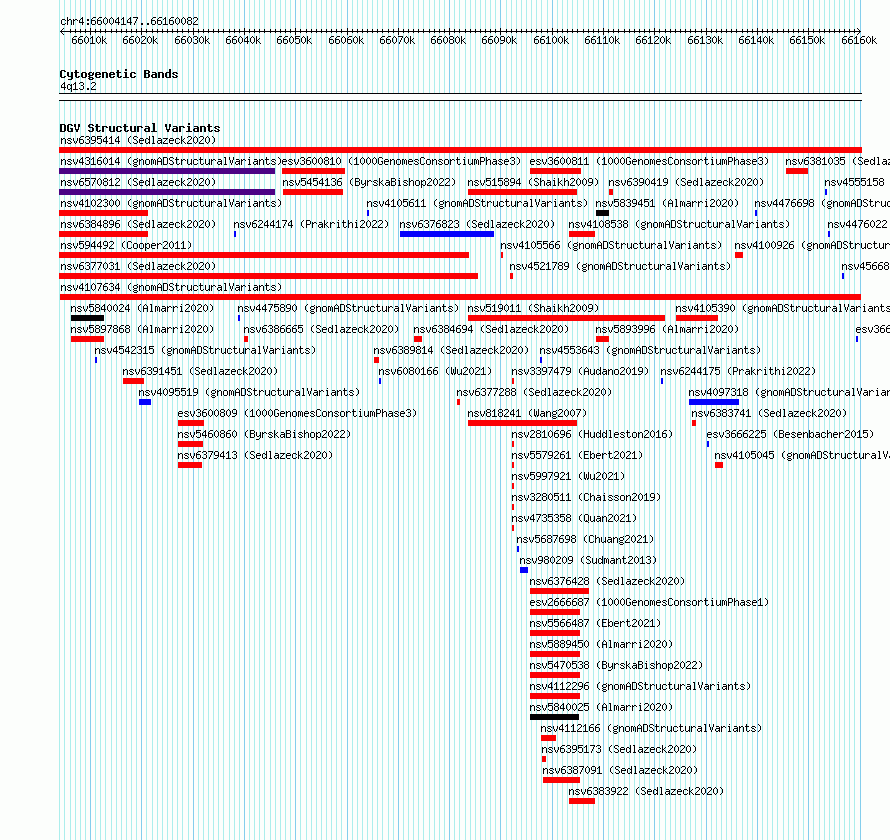Open nsv2810696 (Huddleston2016) variant label

tap(592, 434)
